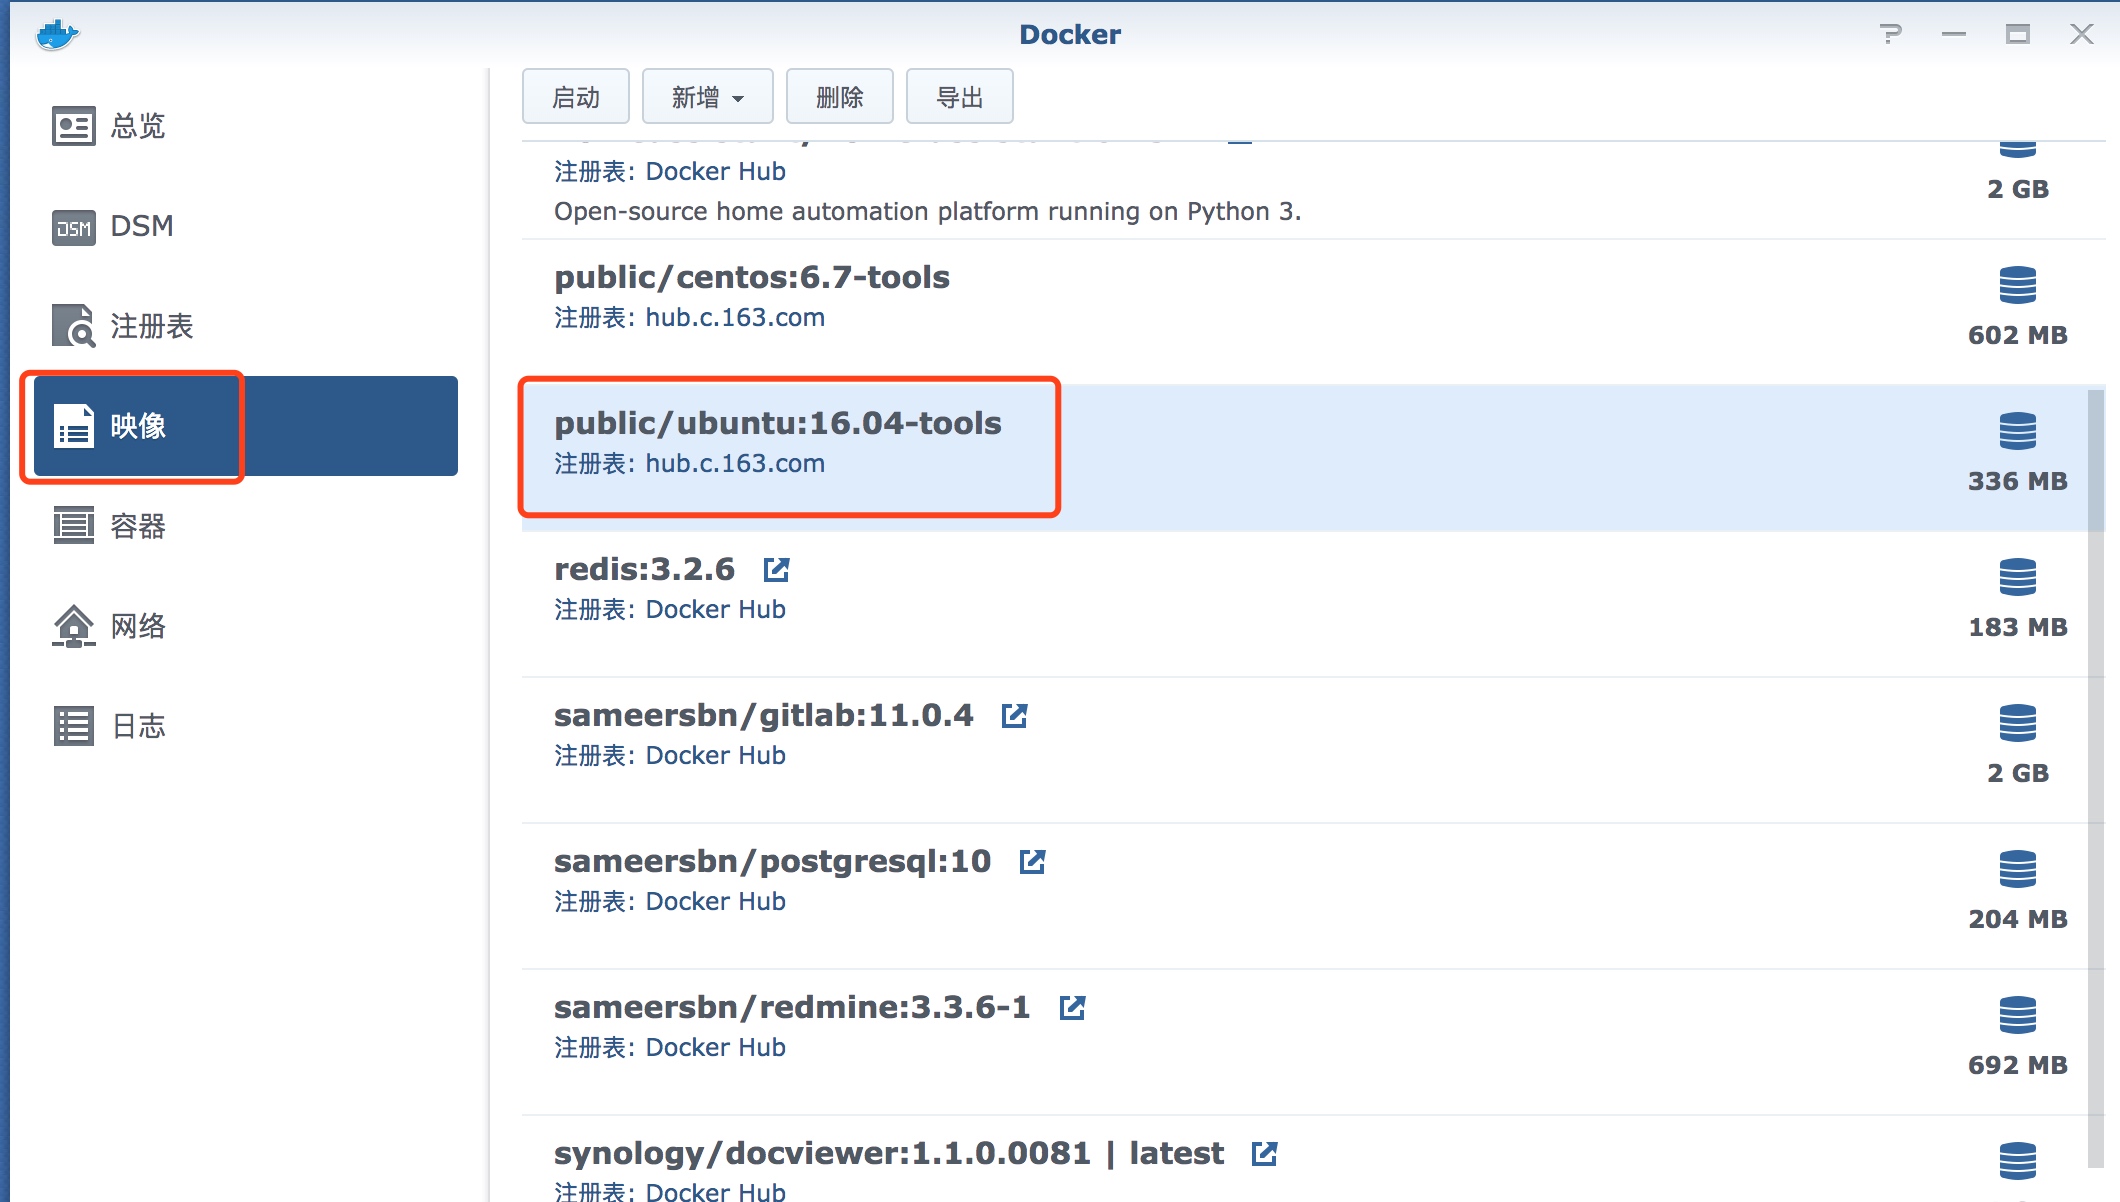
Task: Click database icon above 336 MB
Action: coord(2018,431)
